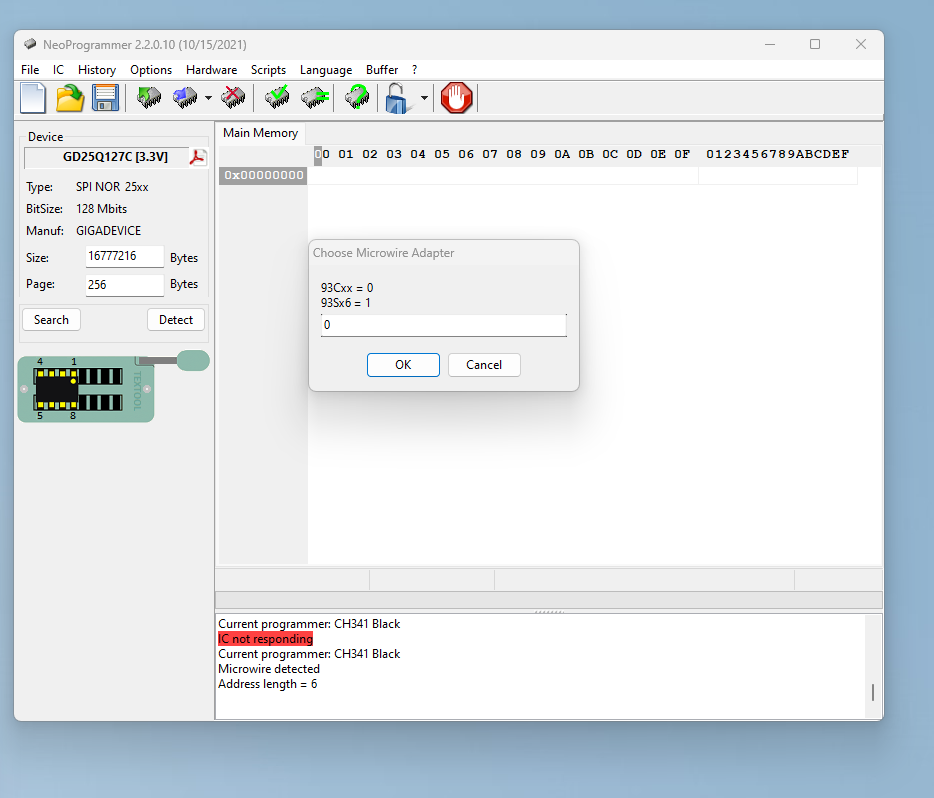Click the Search button
Screen dimensions: 934x798
[x=51, y=320]
